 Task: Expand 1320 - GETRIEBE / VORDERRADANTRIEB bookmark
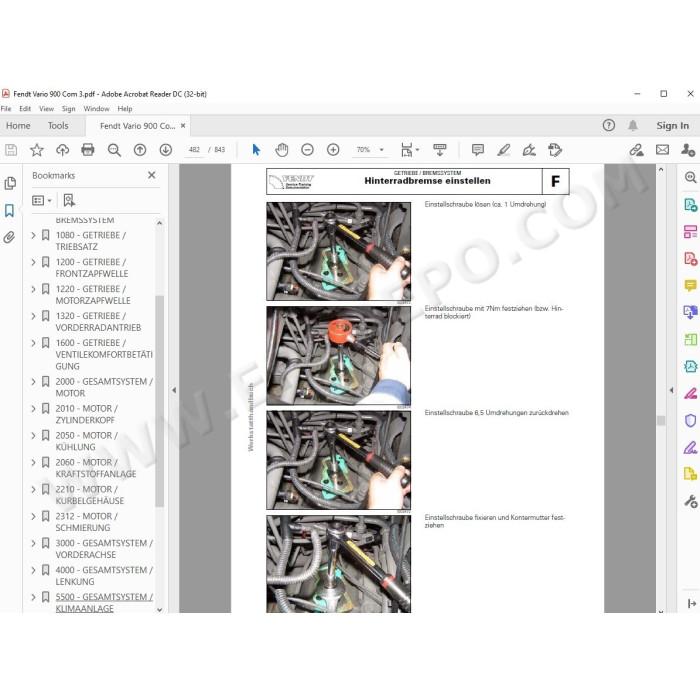[x=33, y=316]
